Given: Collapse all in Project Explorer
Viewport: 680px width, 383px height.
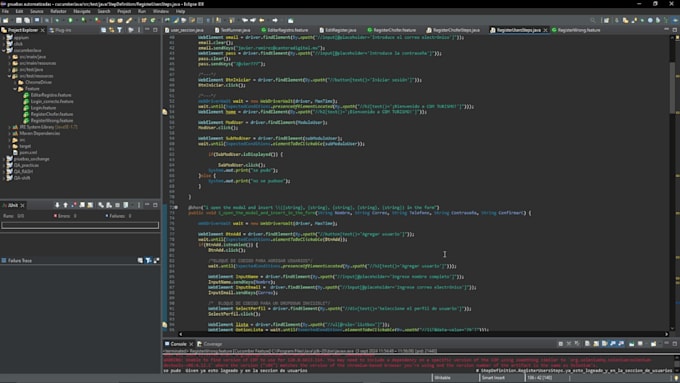Looking at the screenshot, I should pyautogui.click(x=104, y=30).
